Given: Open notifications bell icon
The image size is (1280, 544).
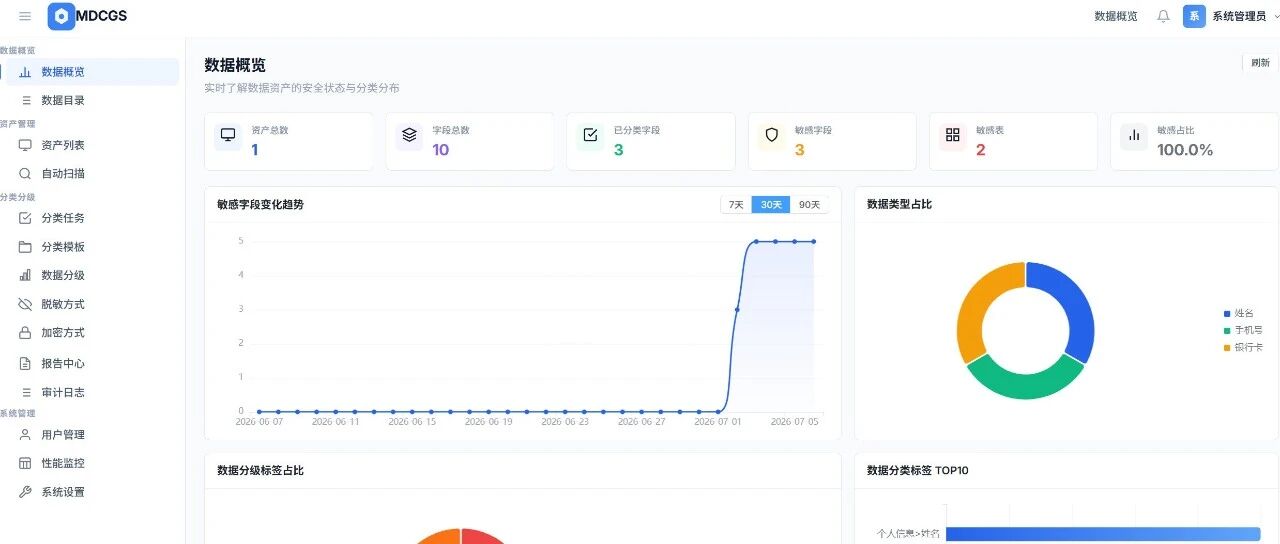Looking at the screenshot, I should [x=1163, y=16].
